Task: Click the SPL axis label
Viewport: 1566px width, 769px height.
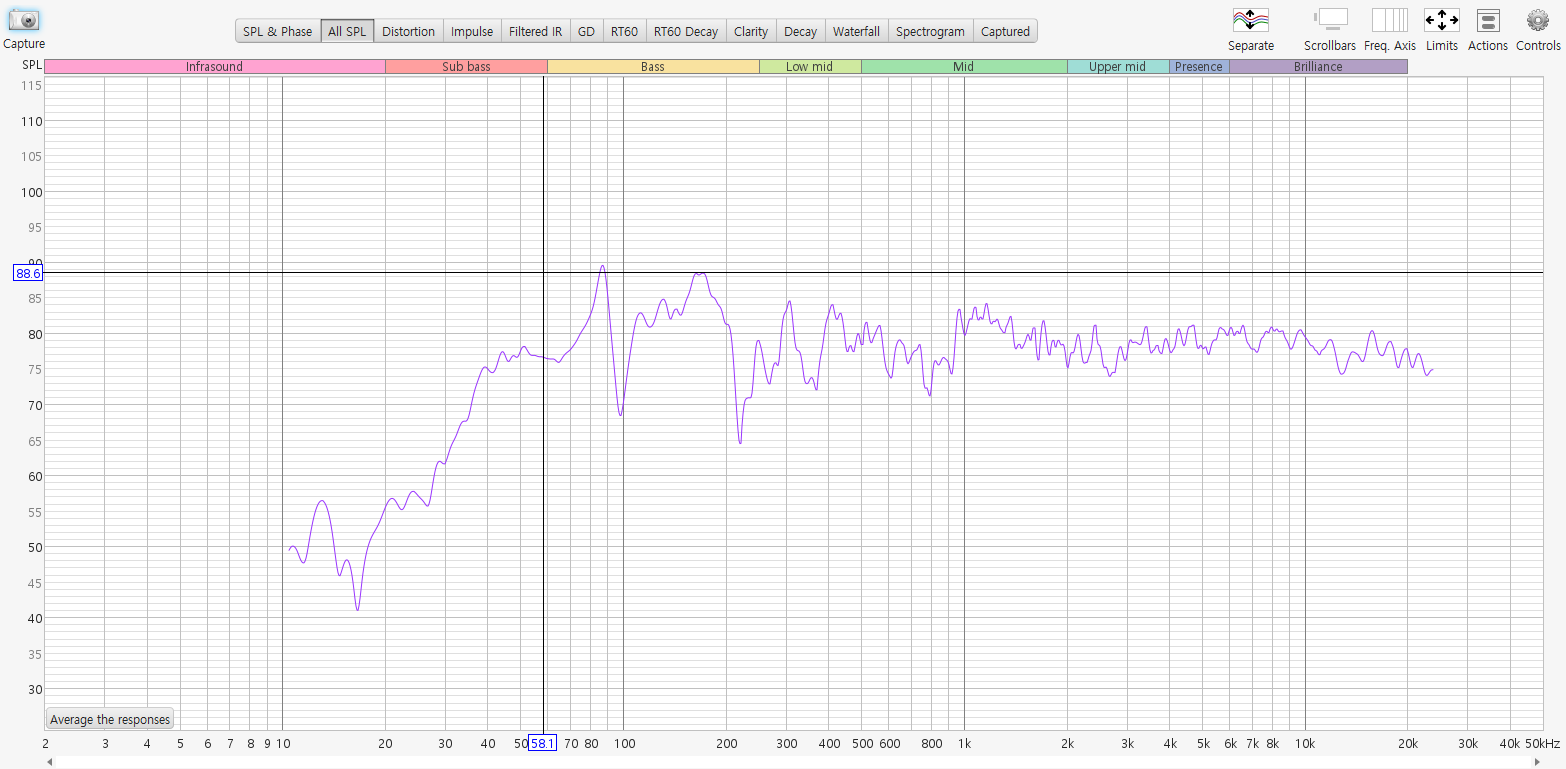Action: 32,65
